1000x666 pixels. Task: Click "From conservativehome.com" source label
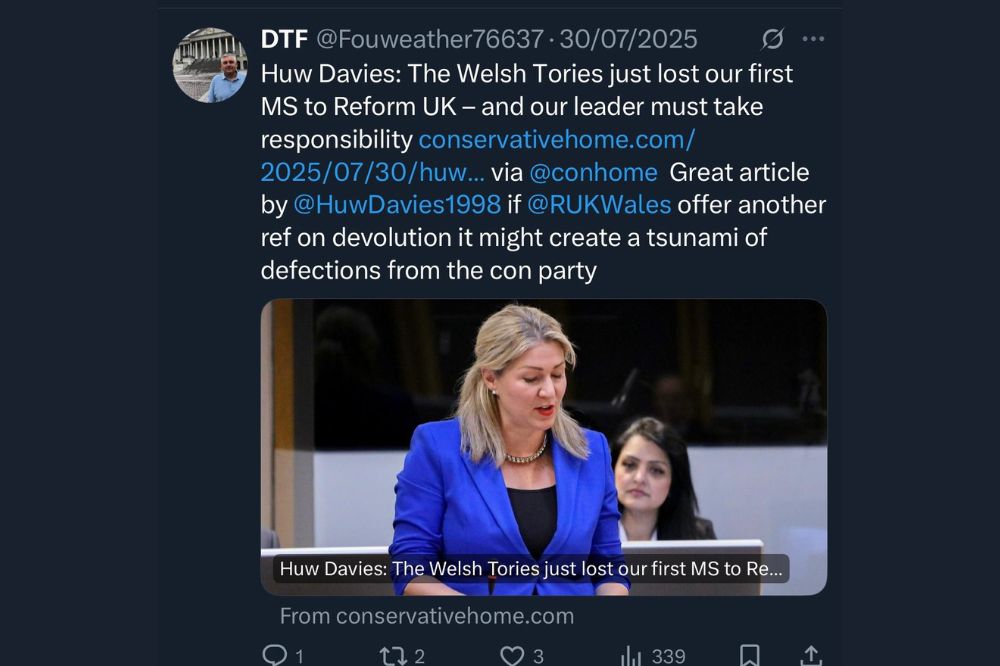tap(426, 616)
